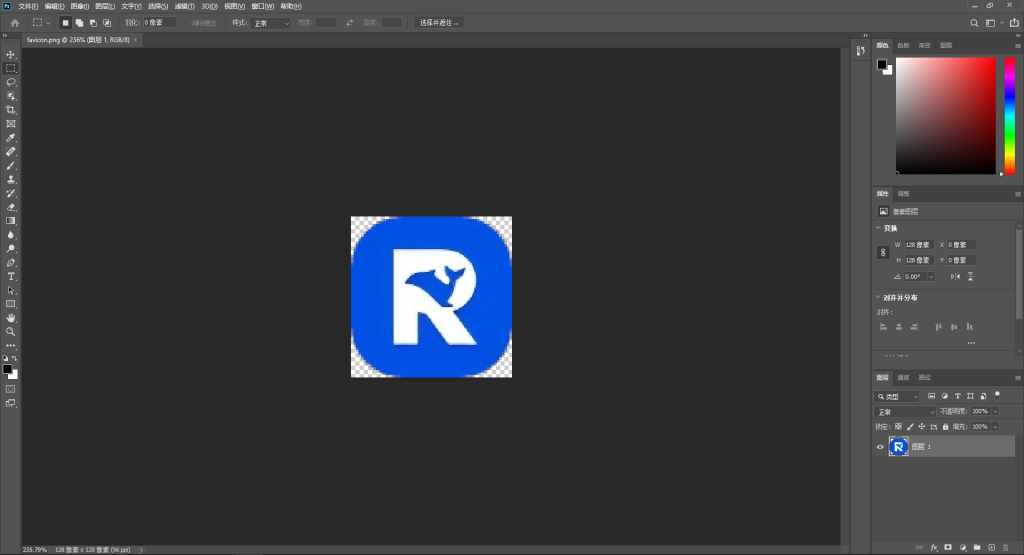This screenshot has height=555, width=1024.
Task: Collapse the 对齐并分布 (Align and Distribute) section
Action: pyautogui.click(x=878, y=297)
